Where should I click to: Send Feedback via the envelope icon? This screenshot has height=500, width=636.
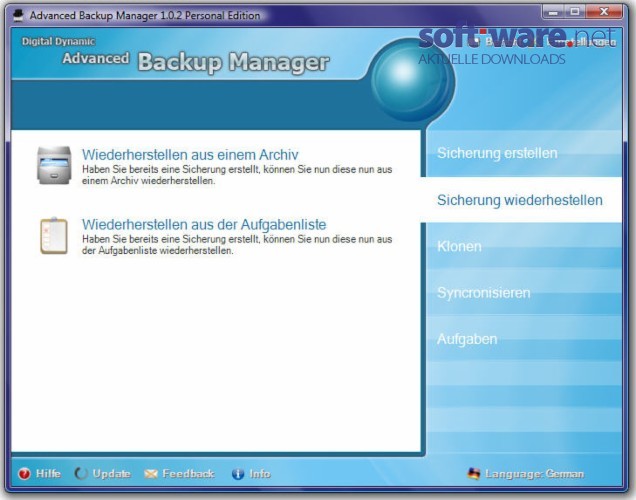coord(151,474)
